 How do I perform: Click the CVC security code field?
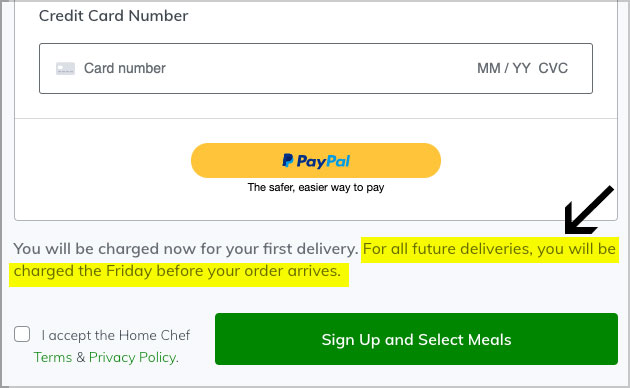(553, 68)
